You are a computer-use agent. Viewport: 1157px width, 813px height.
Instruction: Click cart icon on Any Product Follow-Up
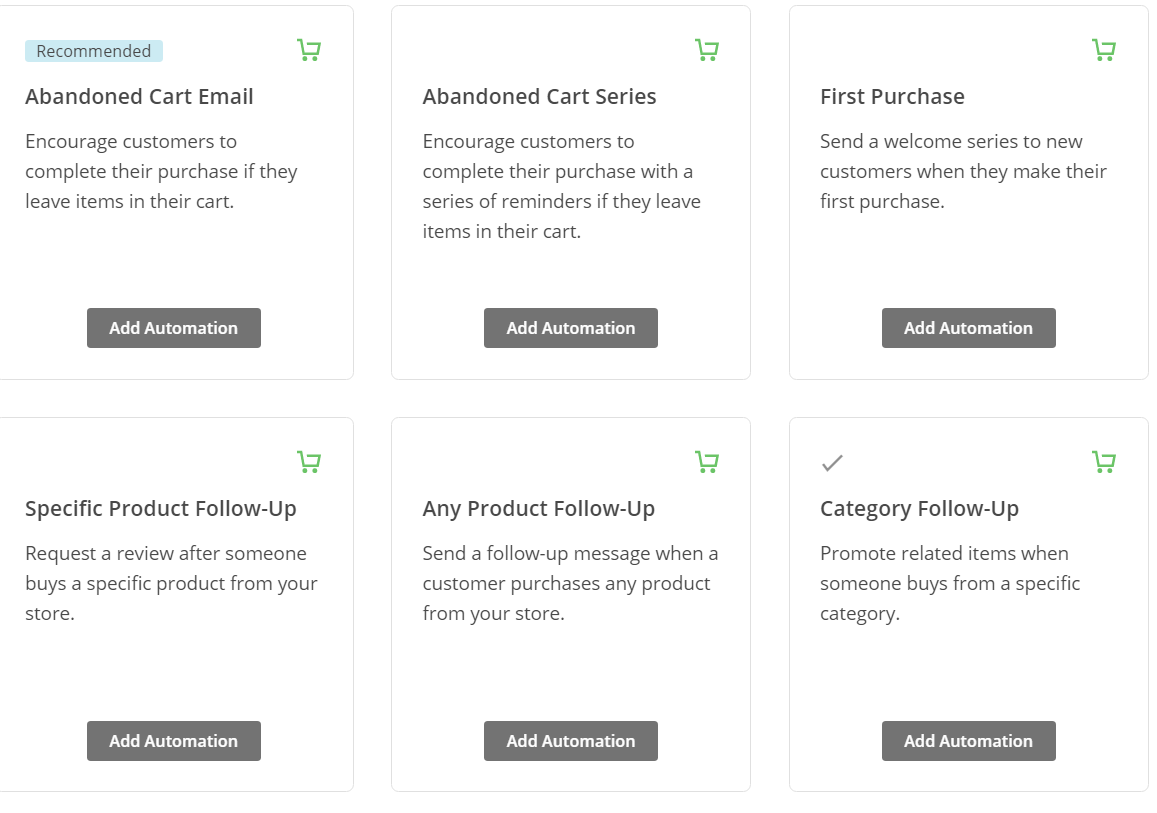707,462
